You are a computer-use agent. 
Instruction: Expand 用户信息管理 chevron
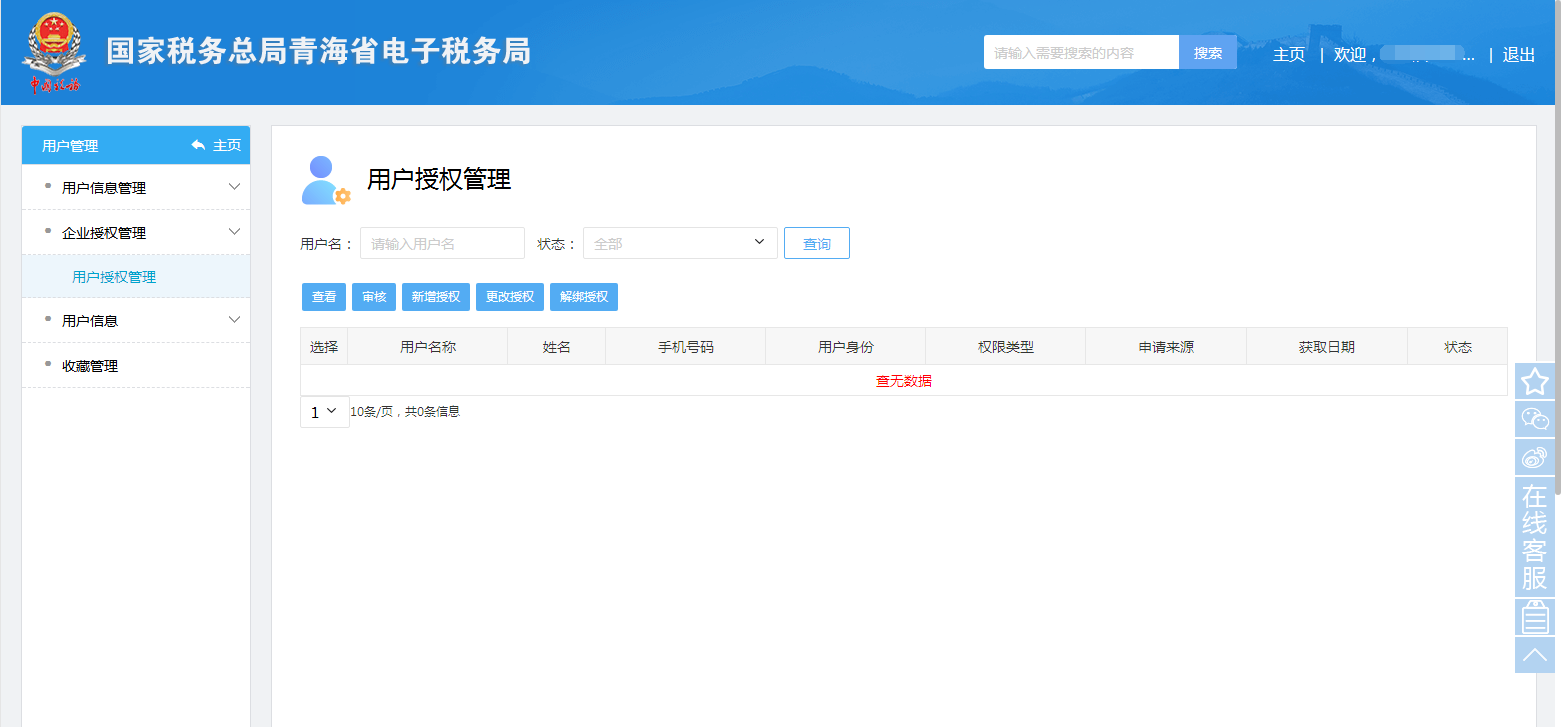tap(235, 187)
